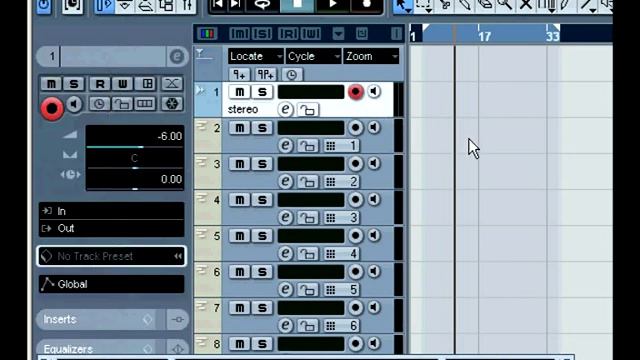Toggle Inspector large record enable button
This screenshot has width=640, height=360.
pos(52,109)
